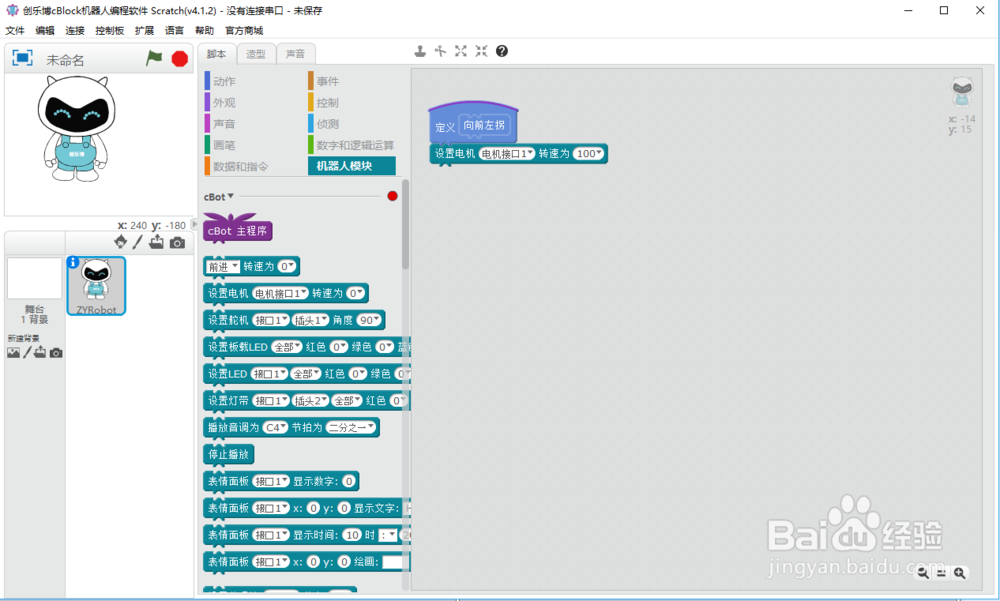Paint a new sprite with the paintbrush icon
Viewport: 1000px width, 601px height.
click(x=137, y=242)
